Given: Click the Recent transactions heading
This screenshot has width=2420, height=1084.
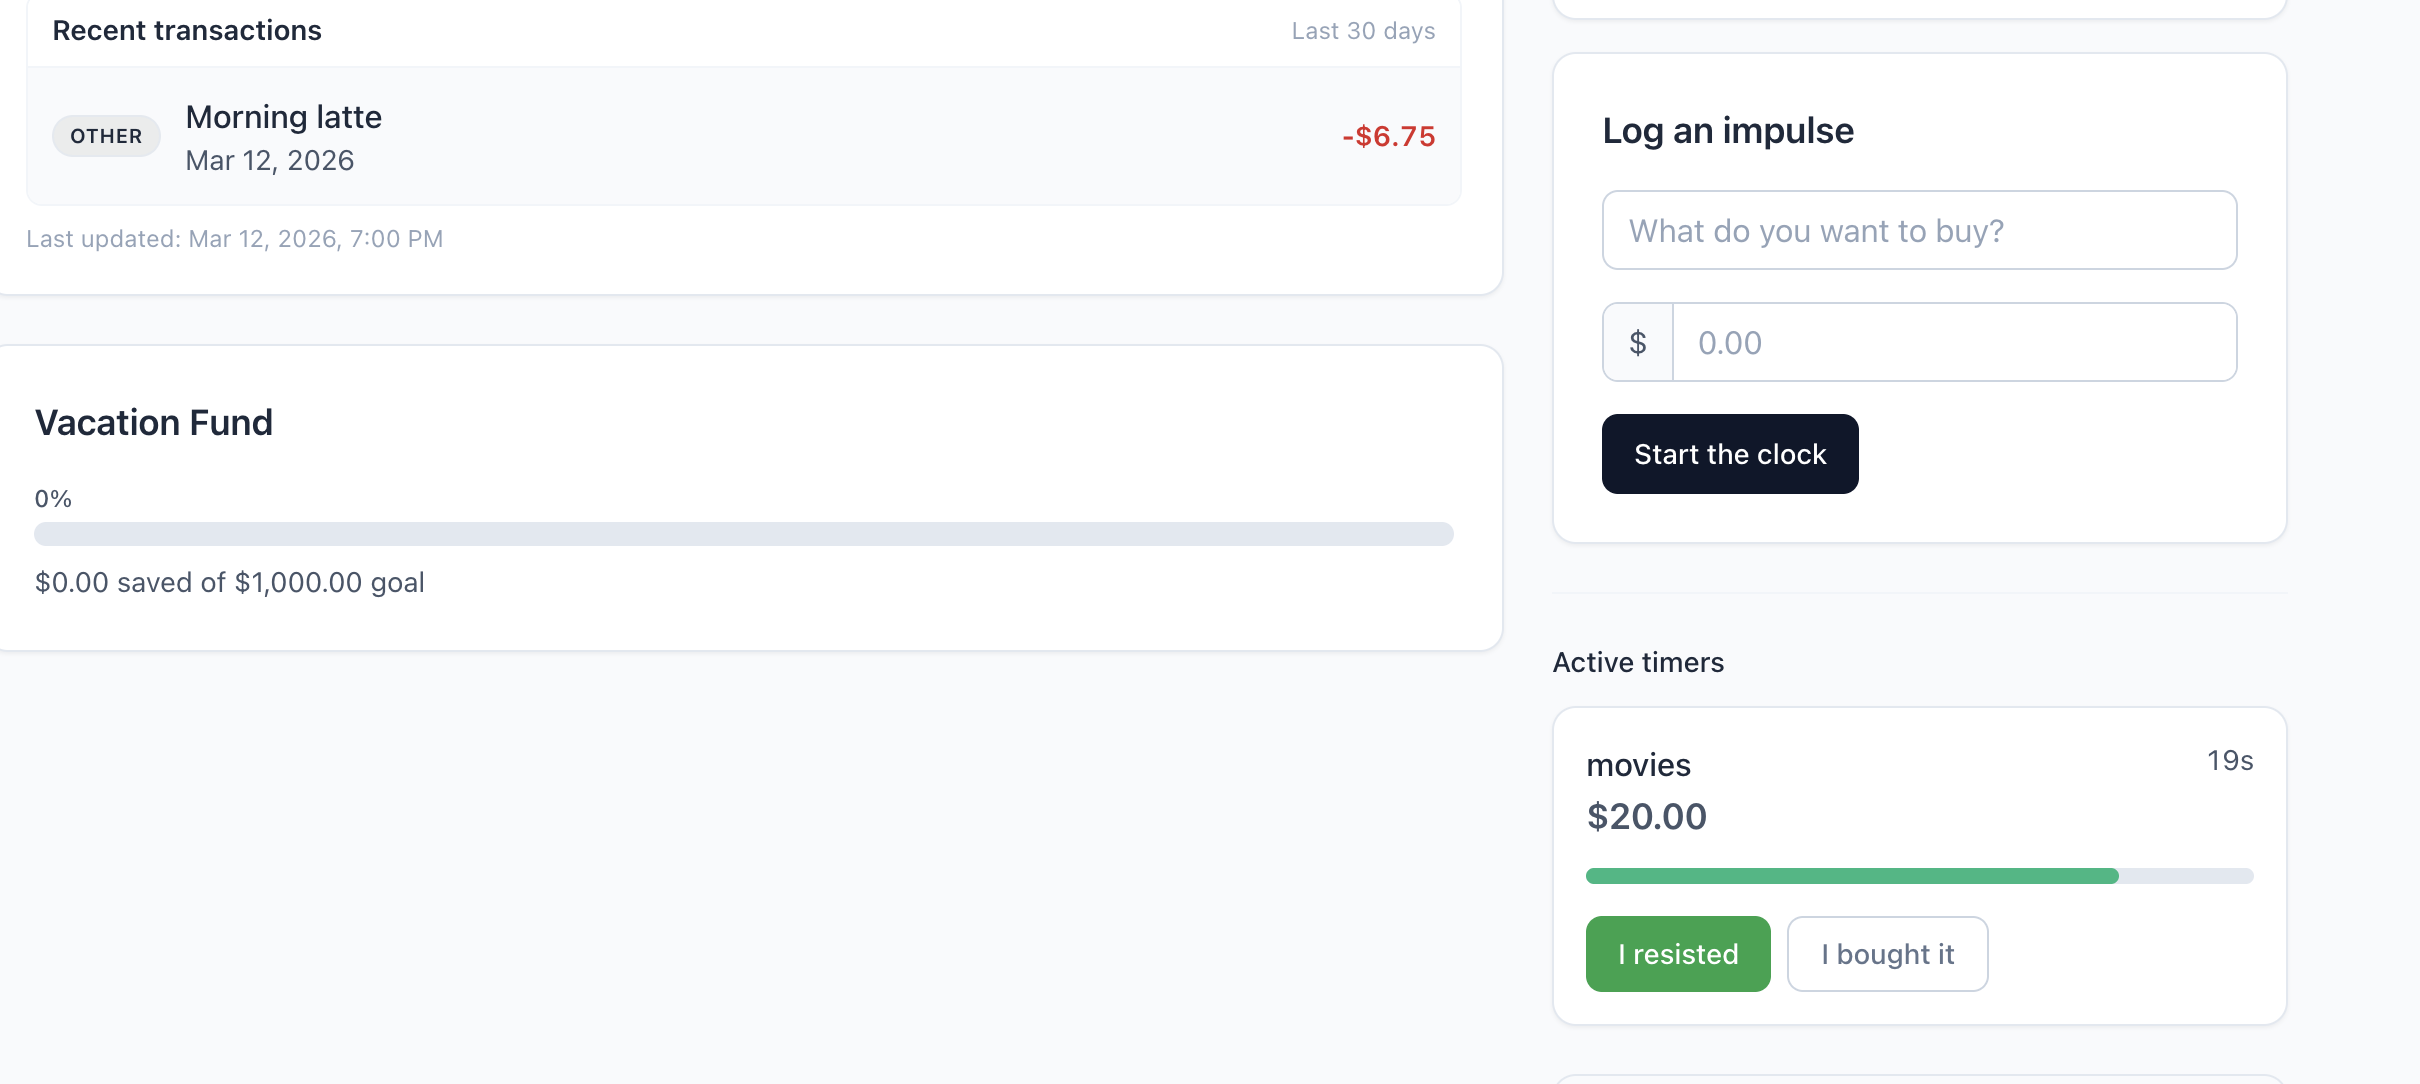Looking at the screenshot, I should [187, 30].
